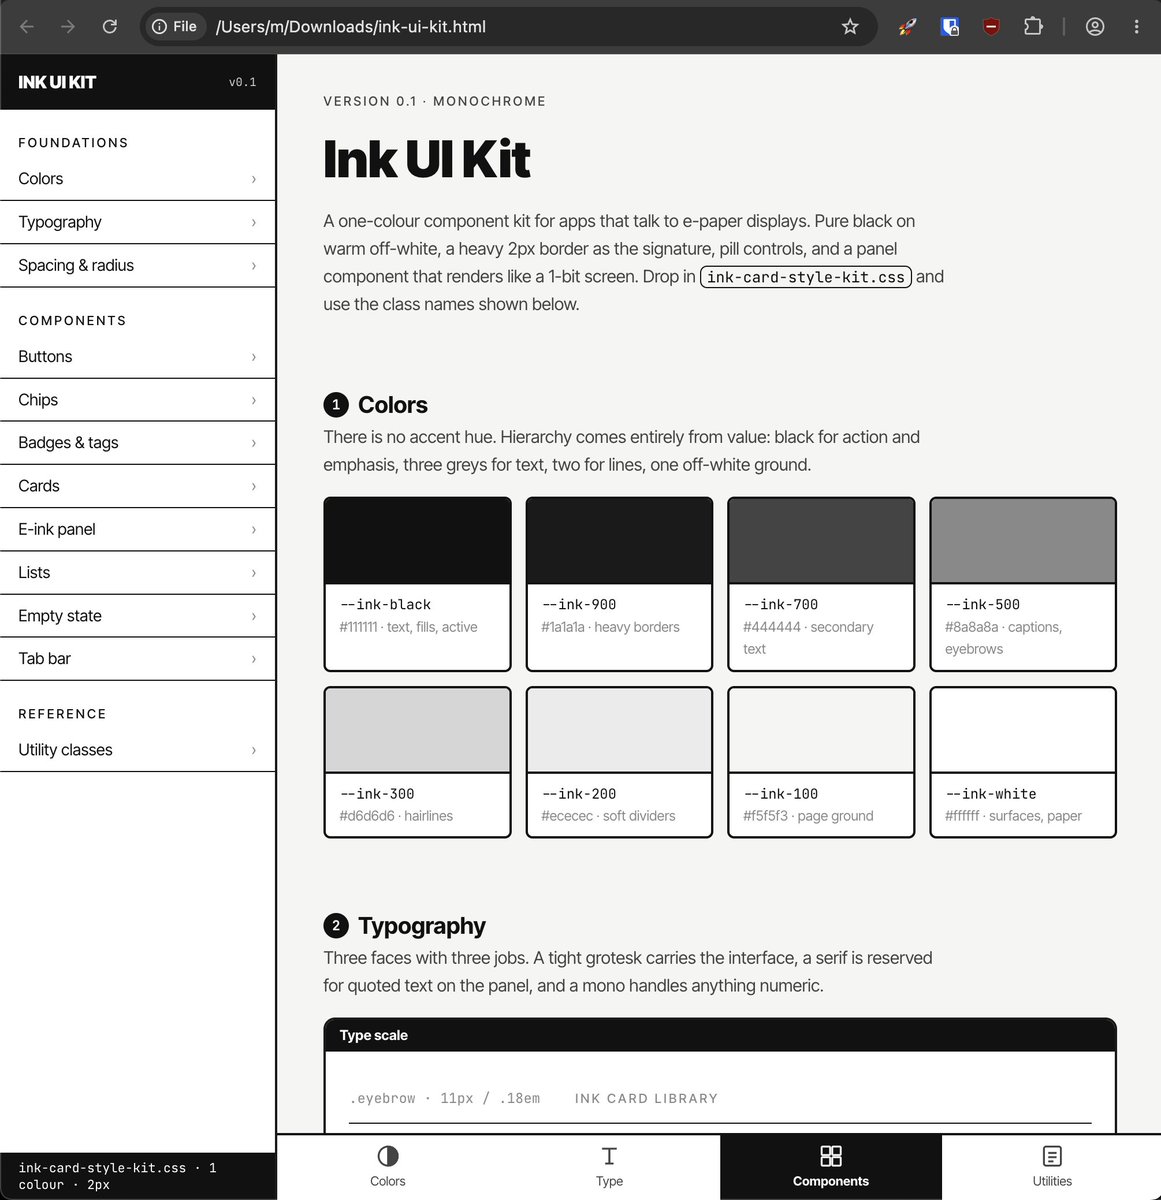Open Spacing & radius in sidebar
This screenshot has width=1161, height=1200.
tap(137, 265)
